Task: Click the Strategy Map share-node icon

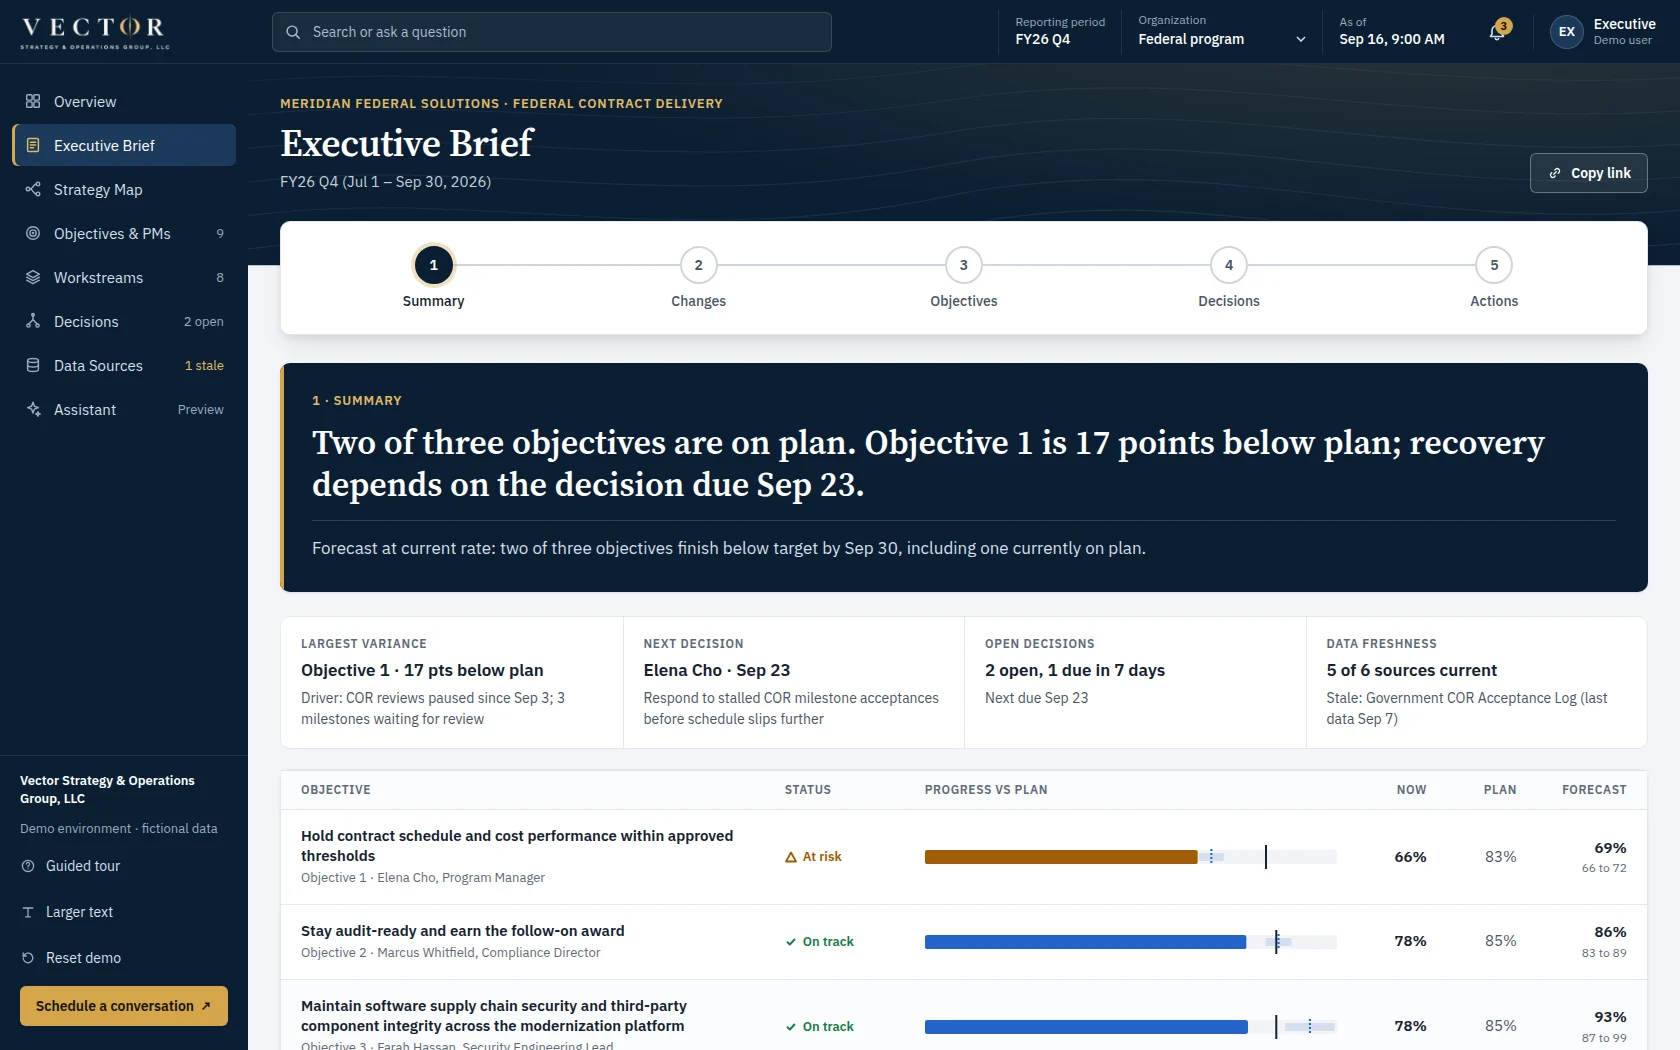Action: click(x=33, y=190)
